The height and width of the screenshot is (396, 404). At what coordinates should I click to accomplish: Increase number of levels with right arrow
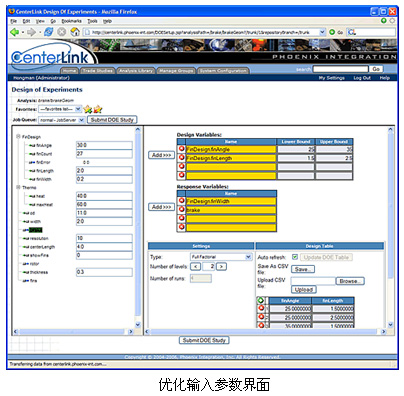(221, 266)
